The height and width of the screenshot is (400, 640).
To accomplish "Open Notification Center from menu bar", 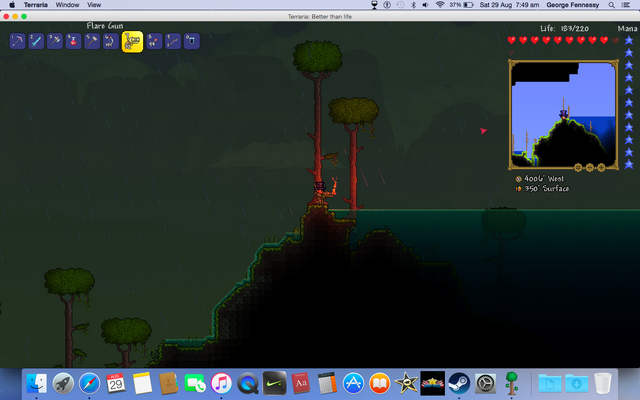I will pos(626,5).
